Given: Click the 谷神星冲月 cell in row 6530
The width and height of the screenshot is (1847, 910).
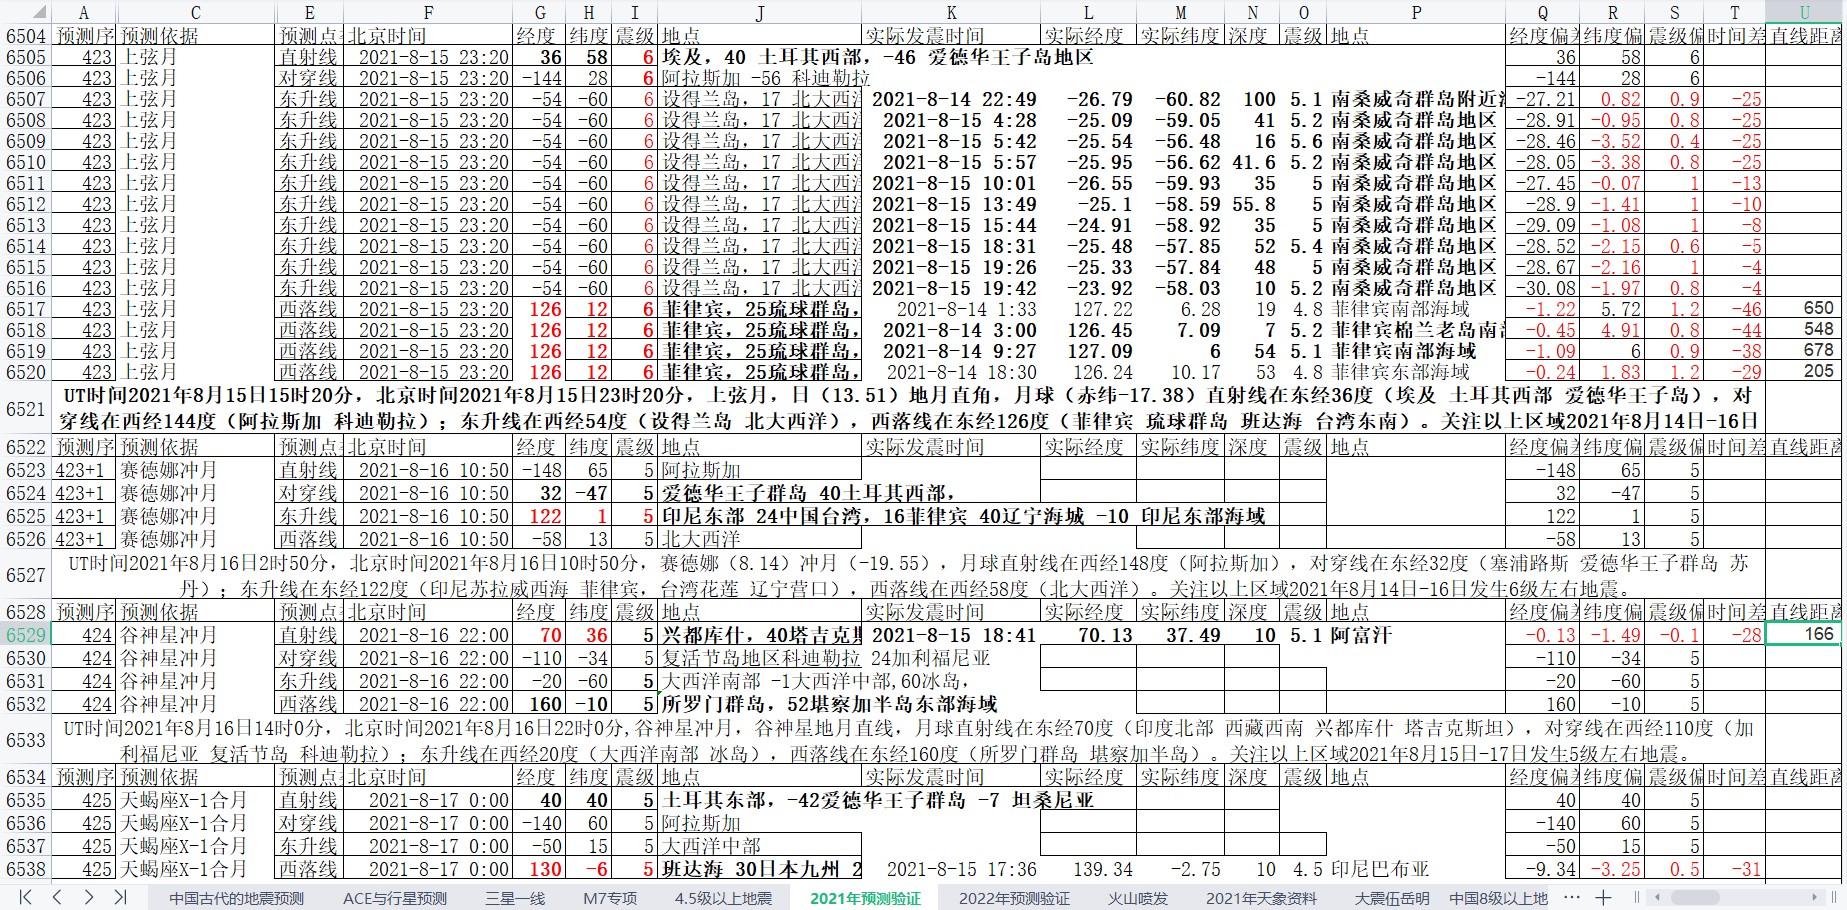Looking at the screenshot, I should pos(196,658).
